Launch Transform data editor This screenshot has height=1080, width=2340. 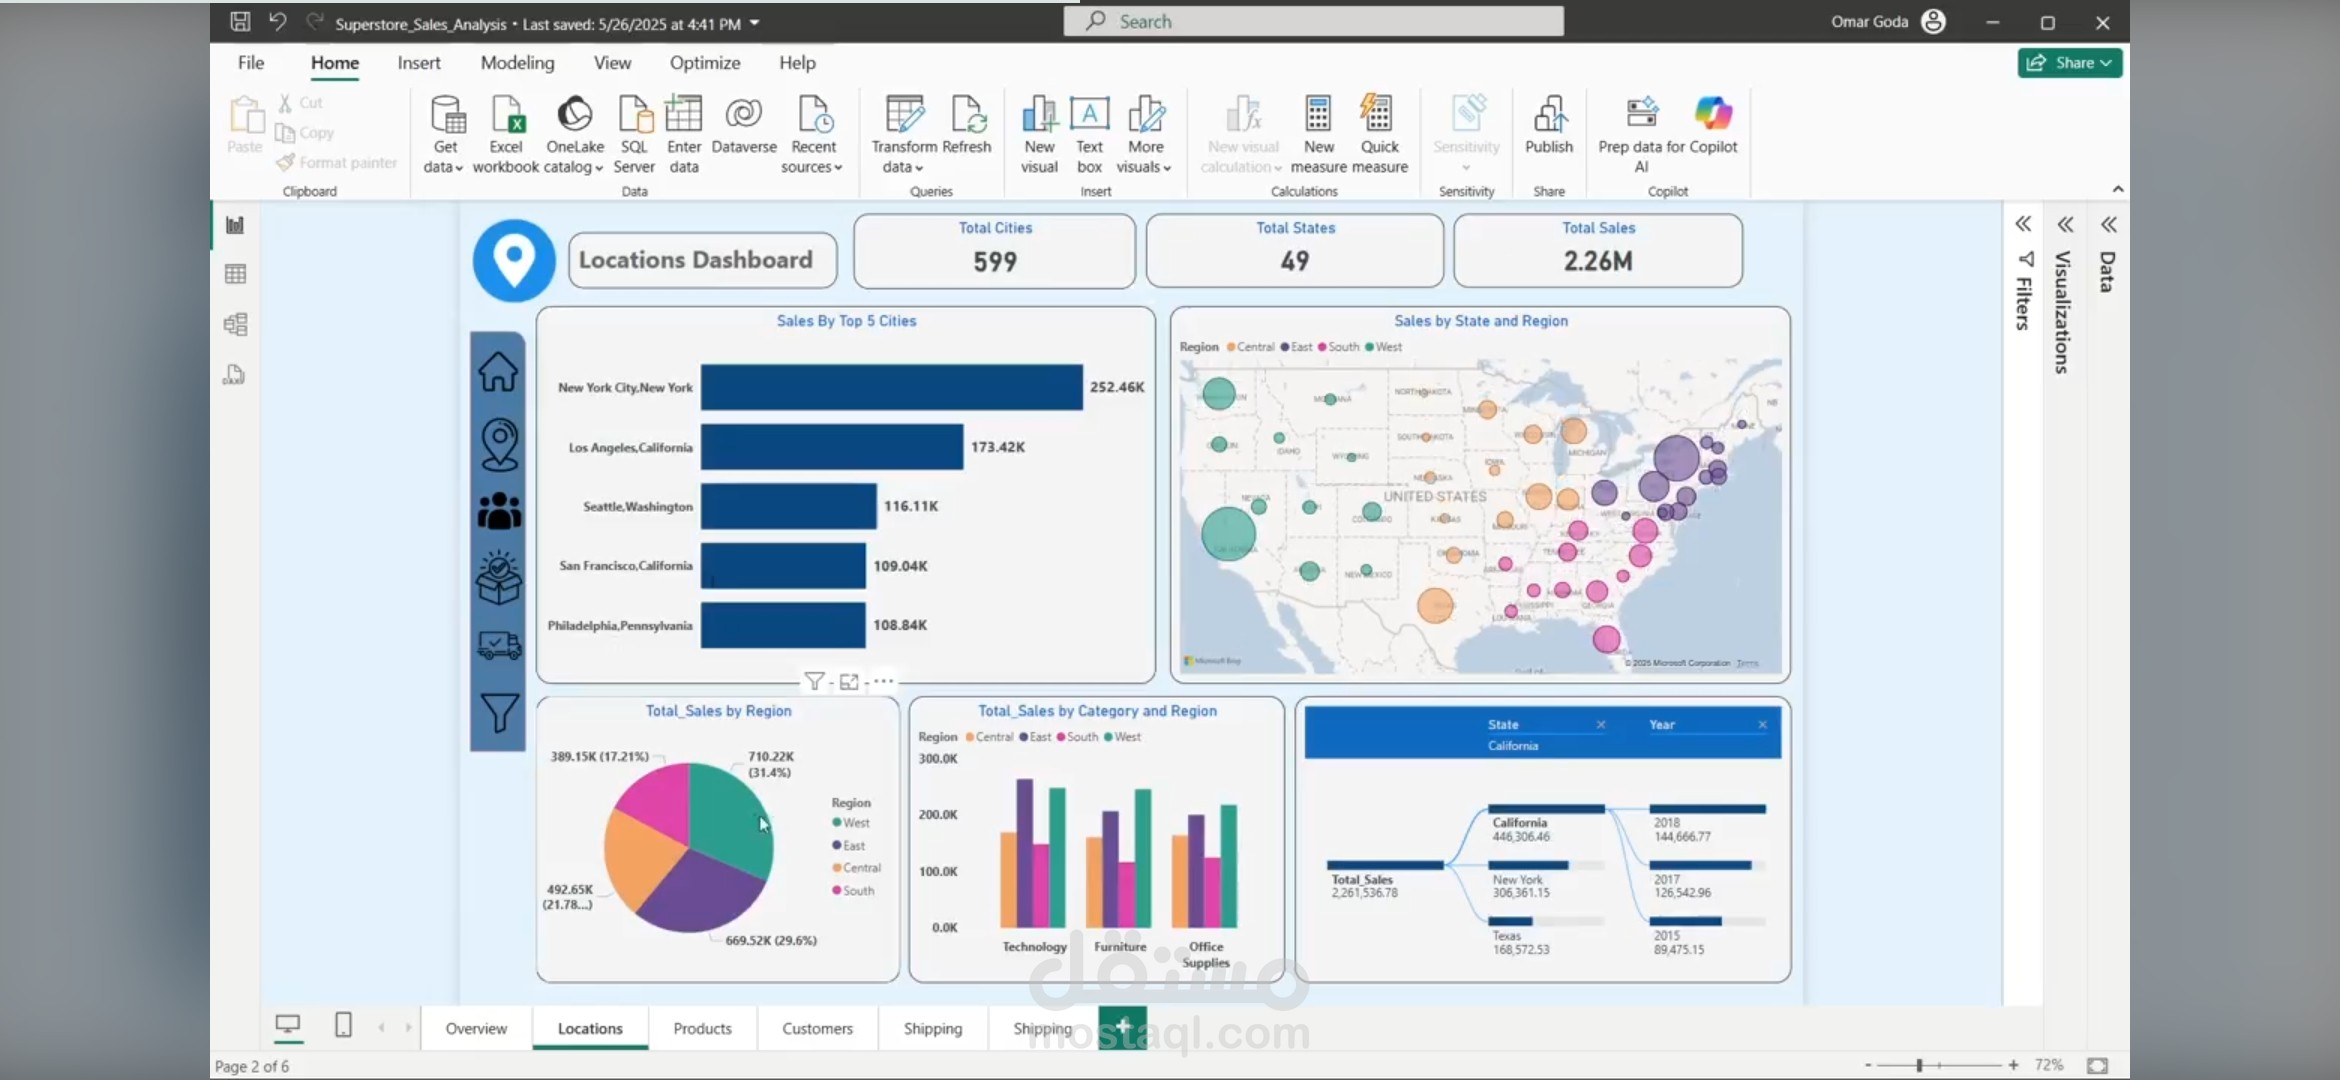coord(904,135)
